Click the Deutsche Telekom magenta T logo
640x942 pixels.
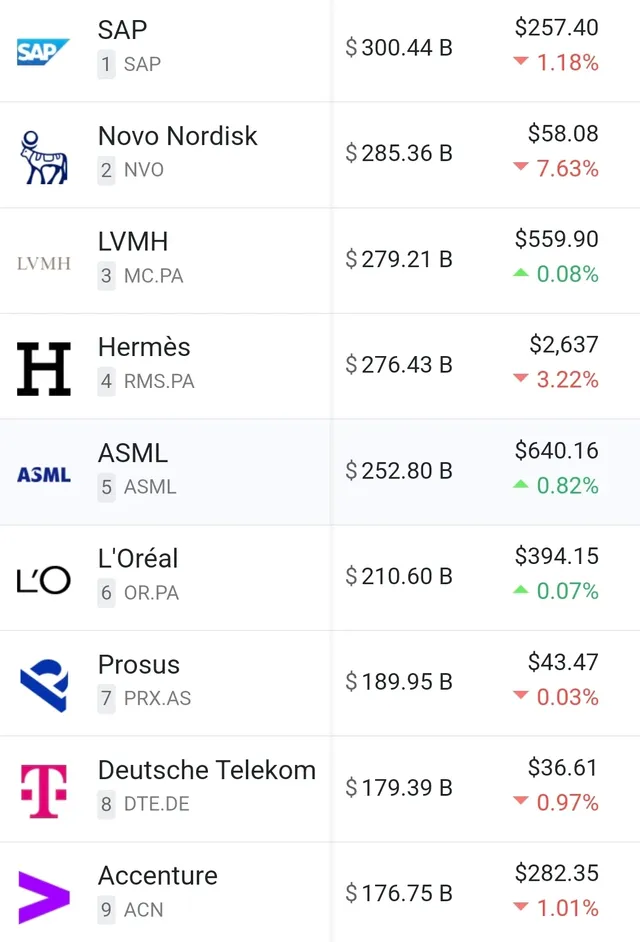[43, 790]
